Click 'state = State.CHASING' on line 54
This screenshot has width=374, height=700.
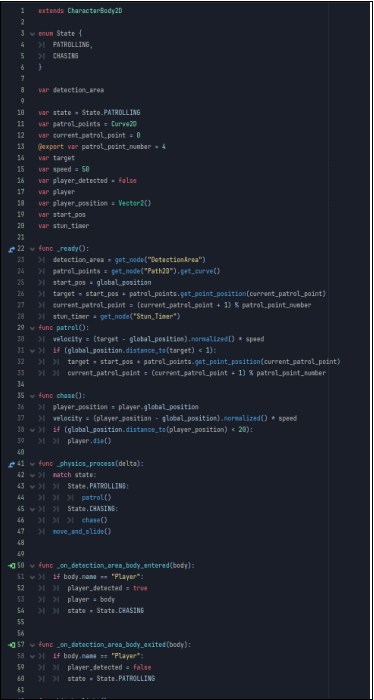coord(105,611)
